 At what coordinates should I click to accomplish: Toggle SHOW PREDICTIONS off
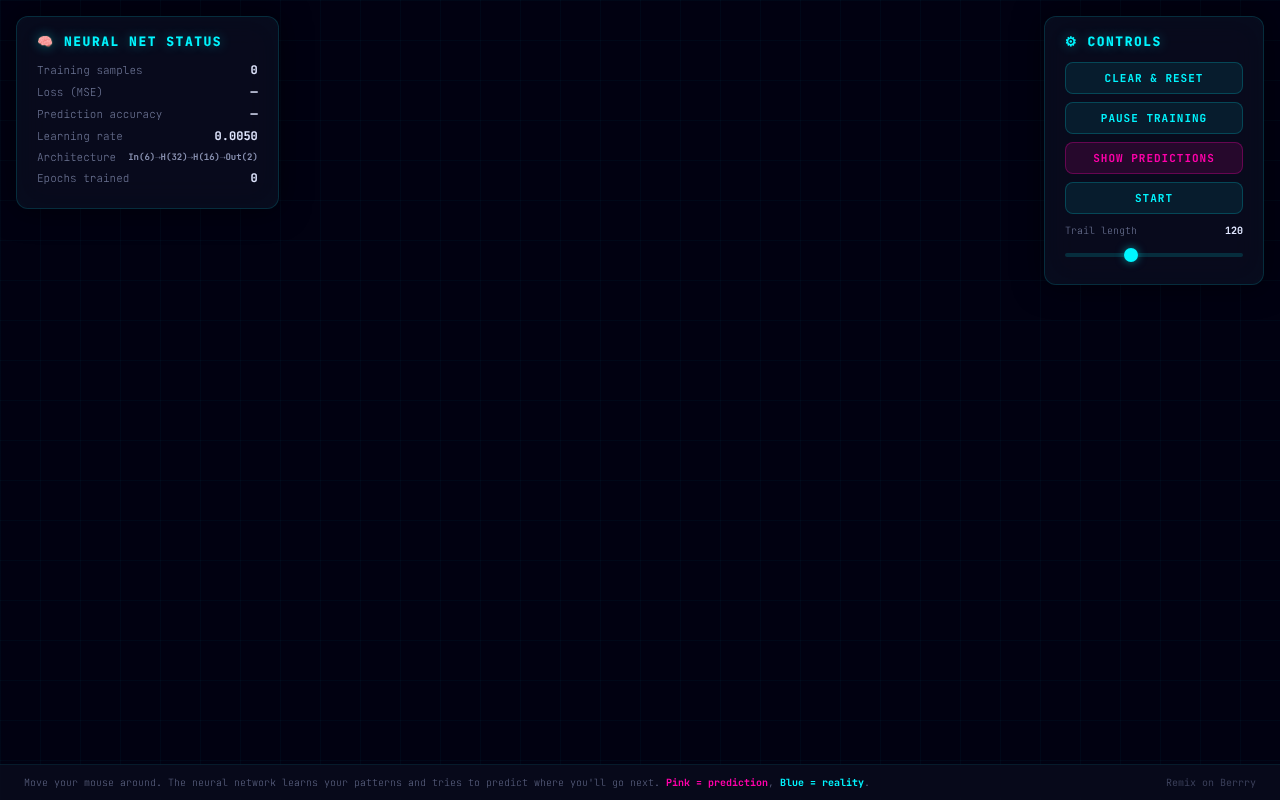(x=1154, y=158)
